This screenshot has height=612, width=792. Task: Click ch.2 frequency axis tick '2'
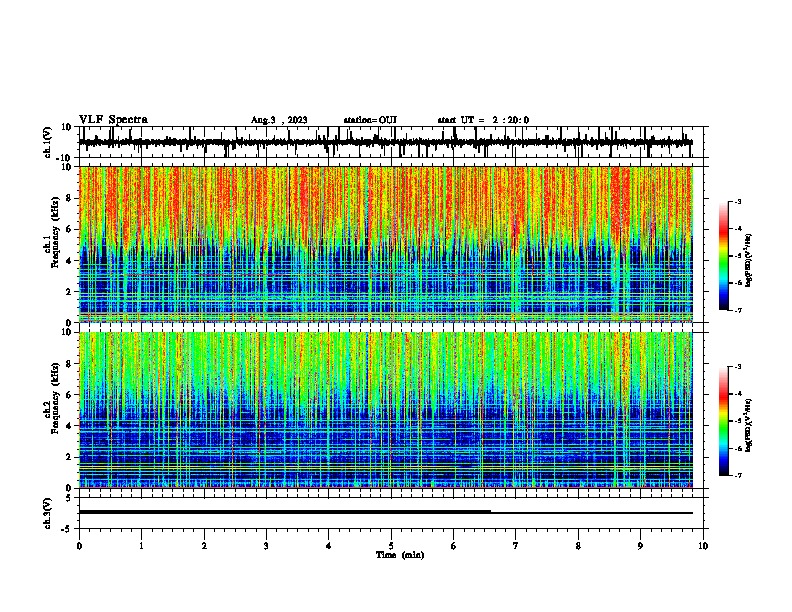[70, 457]
